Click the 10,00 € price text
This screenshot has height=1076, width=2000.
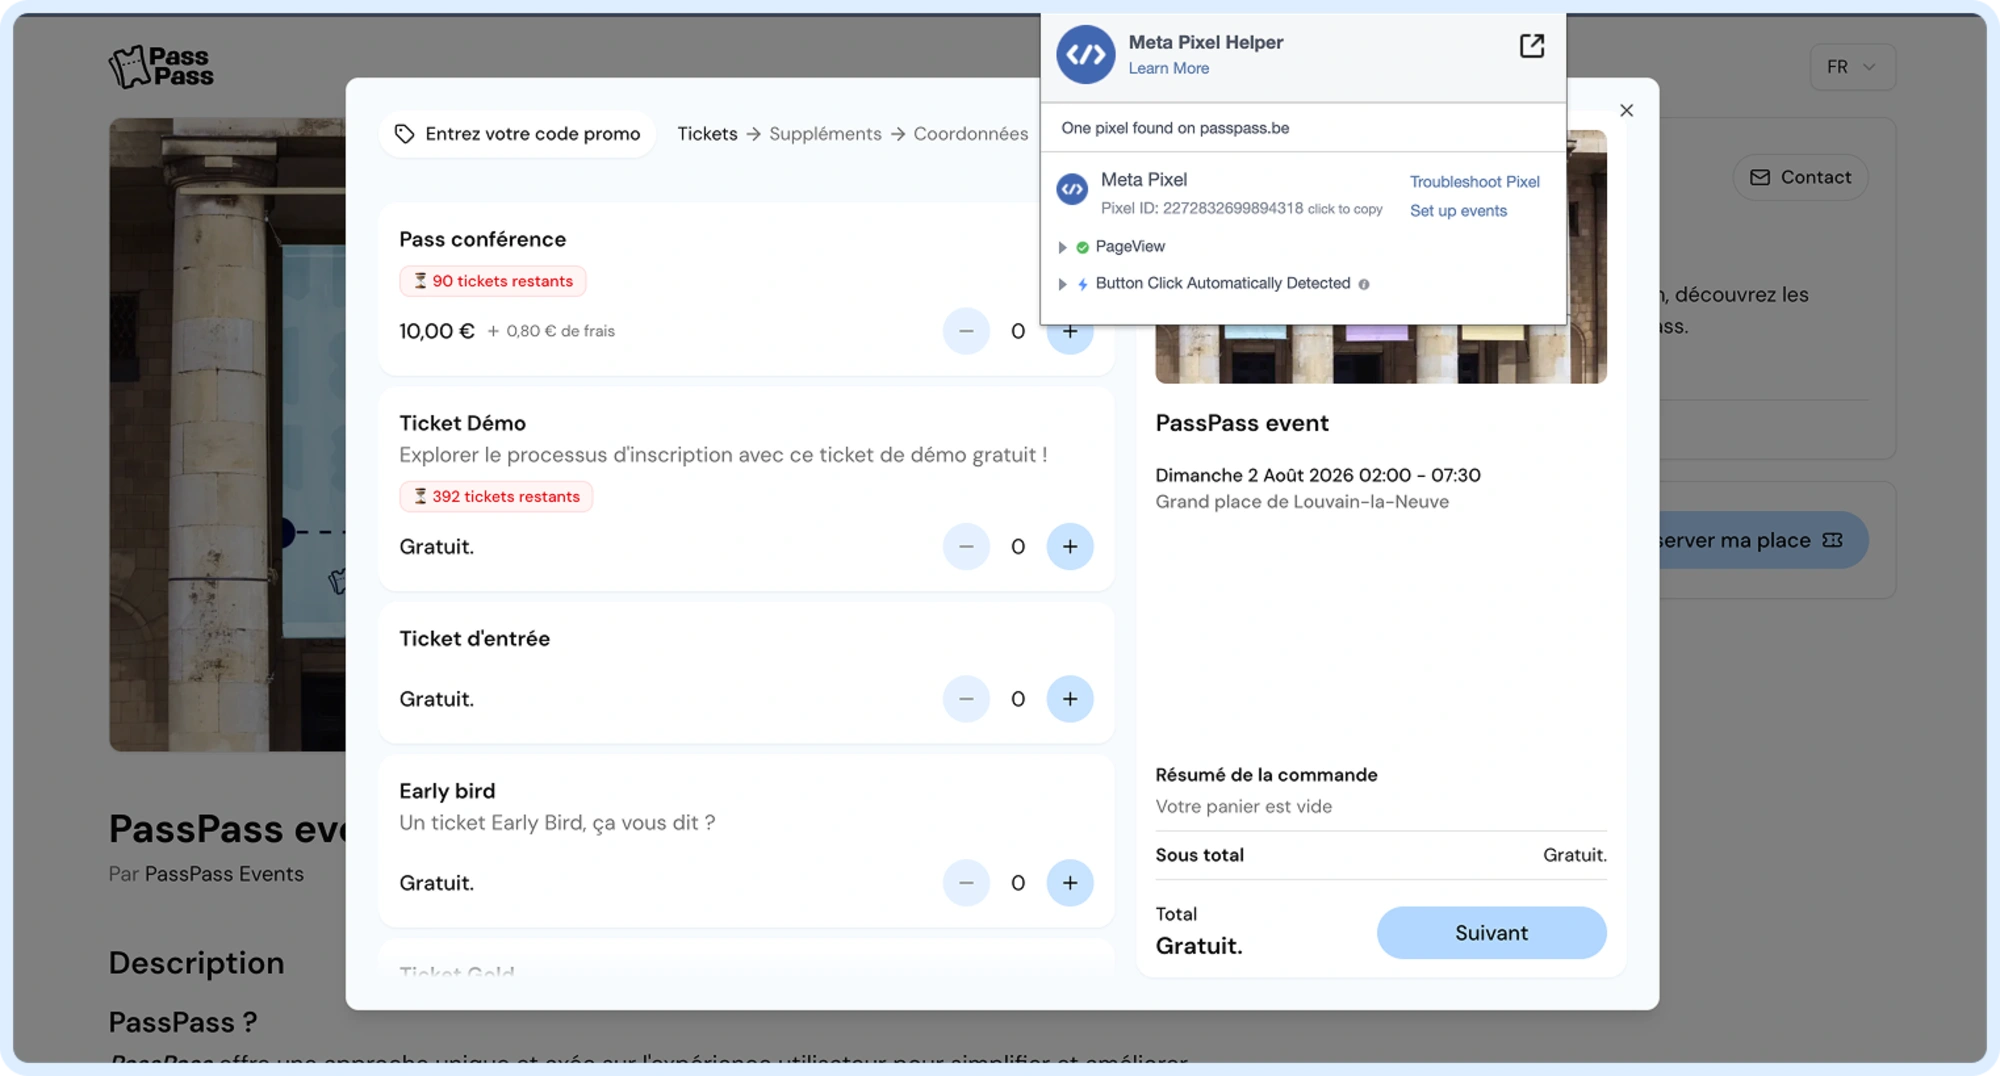pyautogui.click(x=437, y=331)
